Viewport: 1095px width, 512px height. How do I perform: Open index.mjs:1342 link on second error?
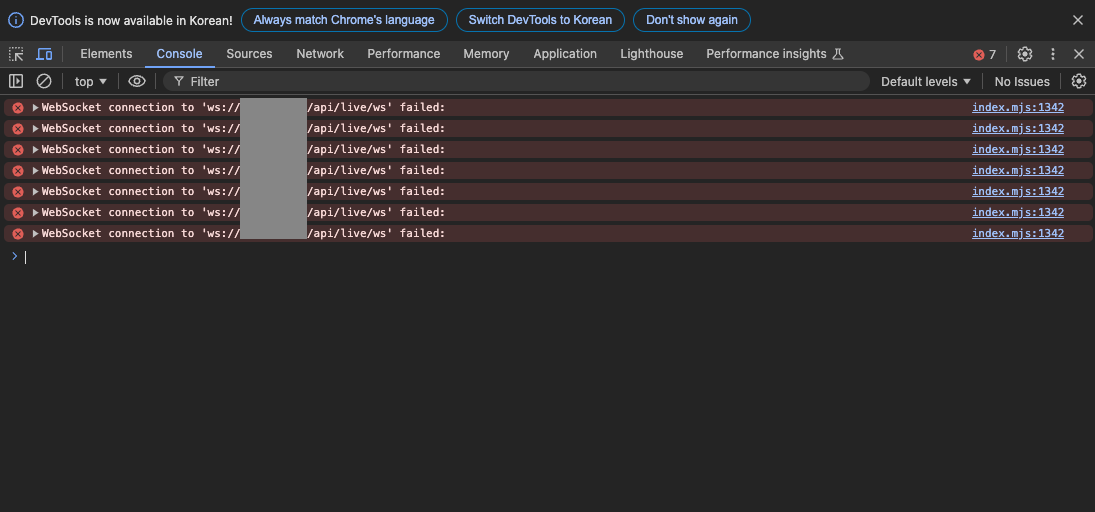1017,129
